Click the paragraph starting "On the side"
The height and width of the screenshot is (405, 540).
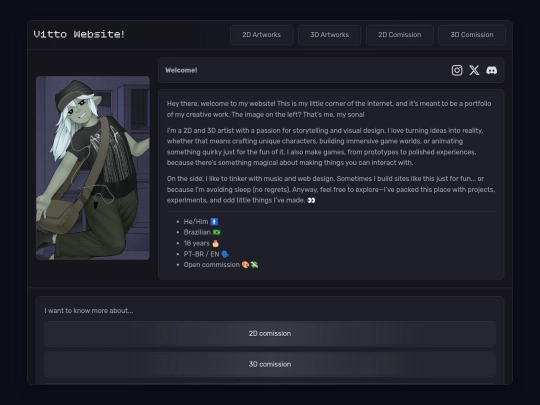(331, 189)
